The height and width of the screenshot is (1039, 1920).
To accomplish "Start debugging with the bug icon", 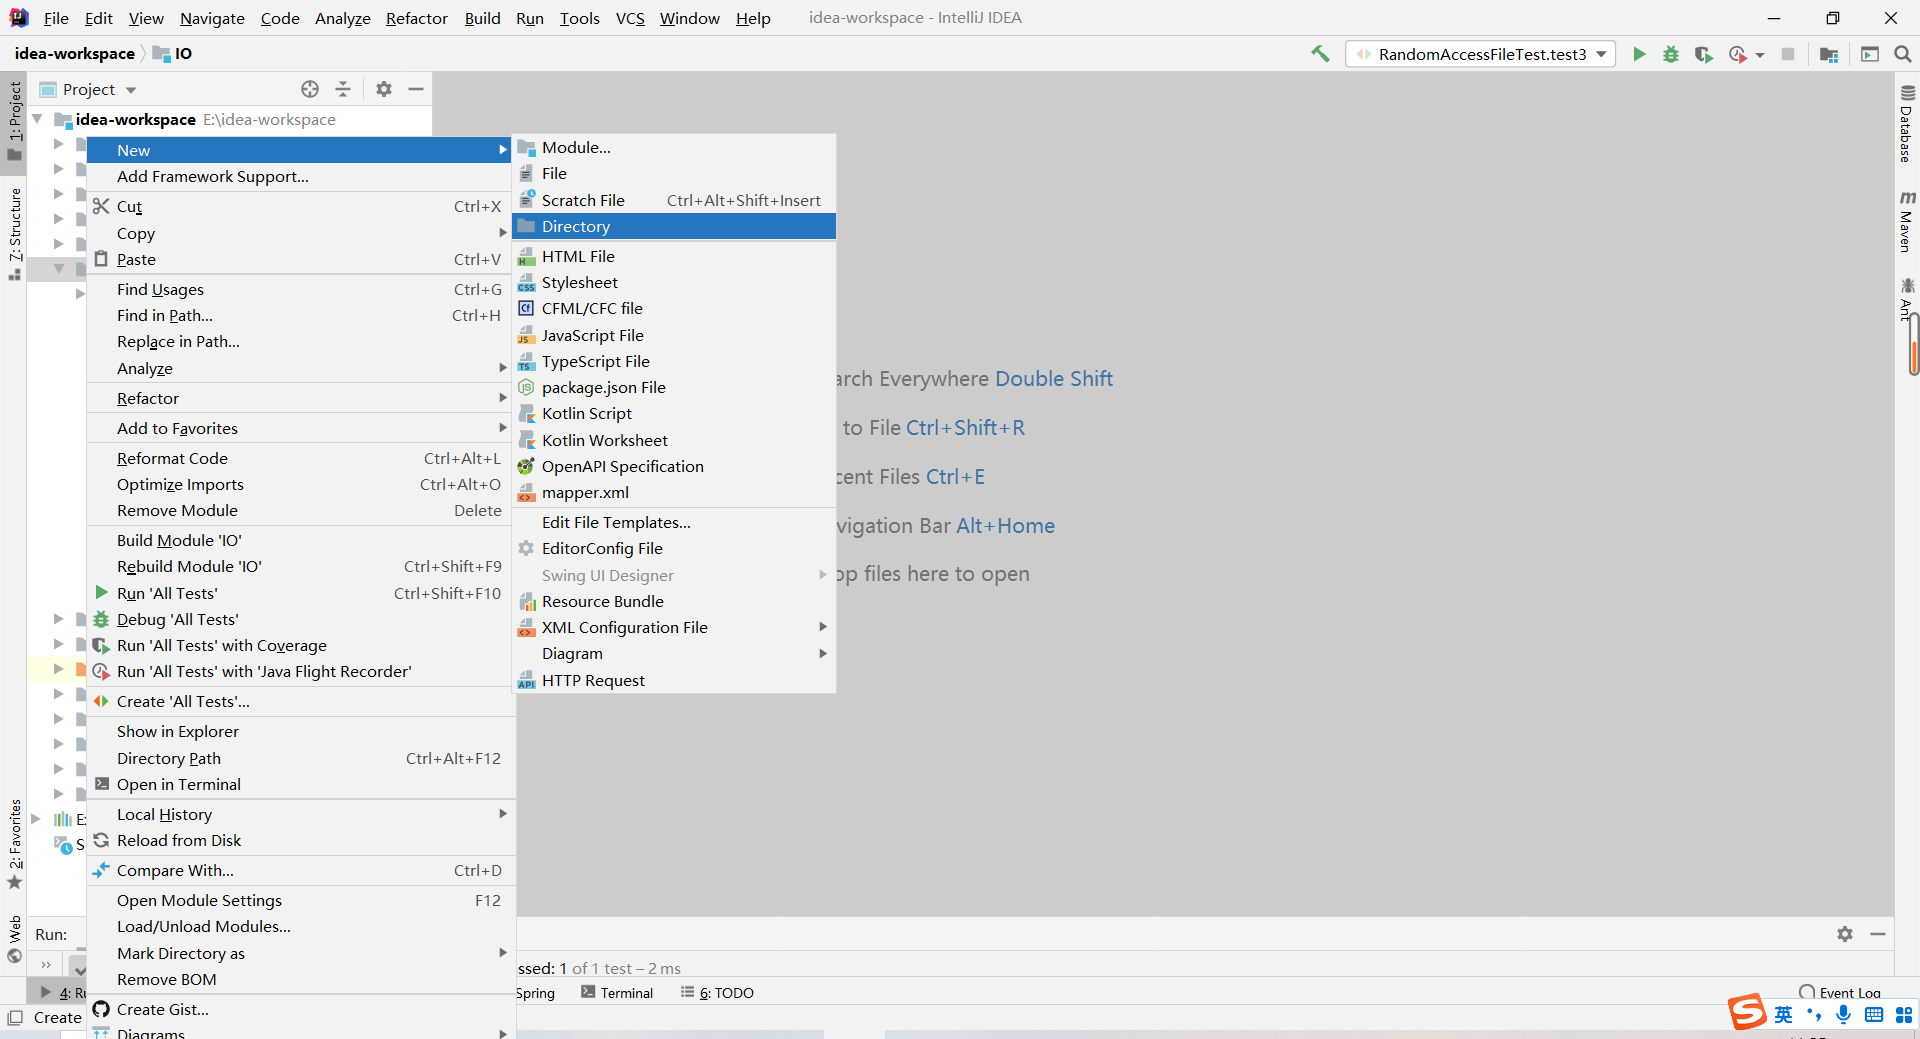I will (1671, 54).
